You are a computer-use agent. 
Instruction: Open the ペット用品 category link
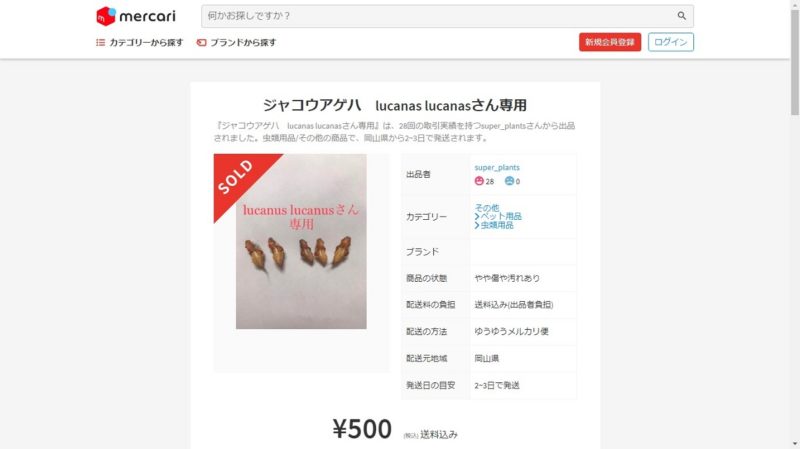pos(501,216)
